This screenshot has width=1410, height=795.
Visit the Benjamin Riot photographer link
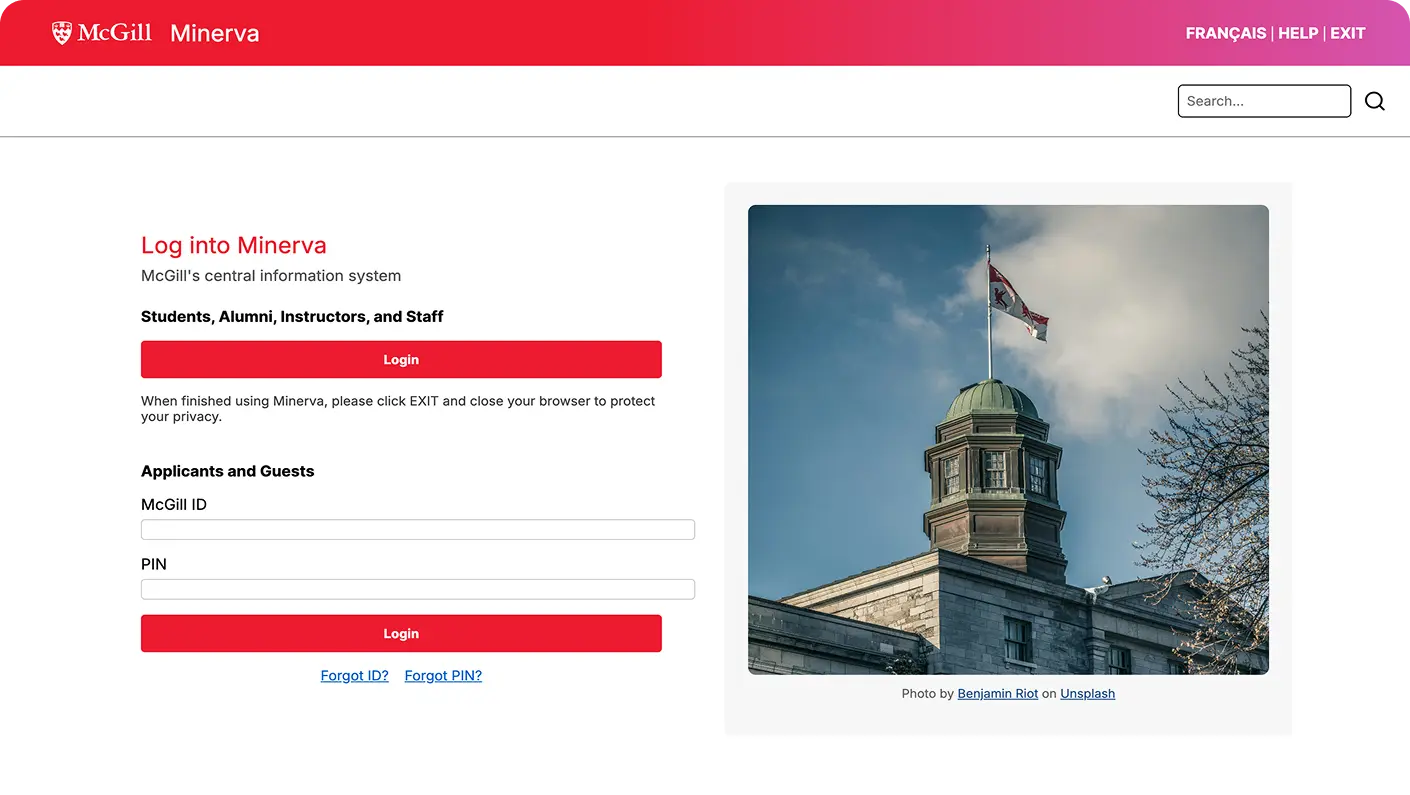(997, 694)
